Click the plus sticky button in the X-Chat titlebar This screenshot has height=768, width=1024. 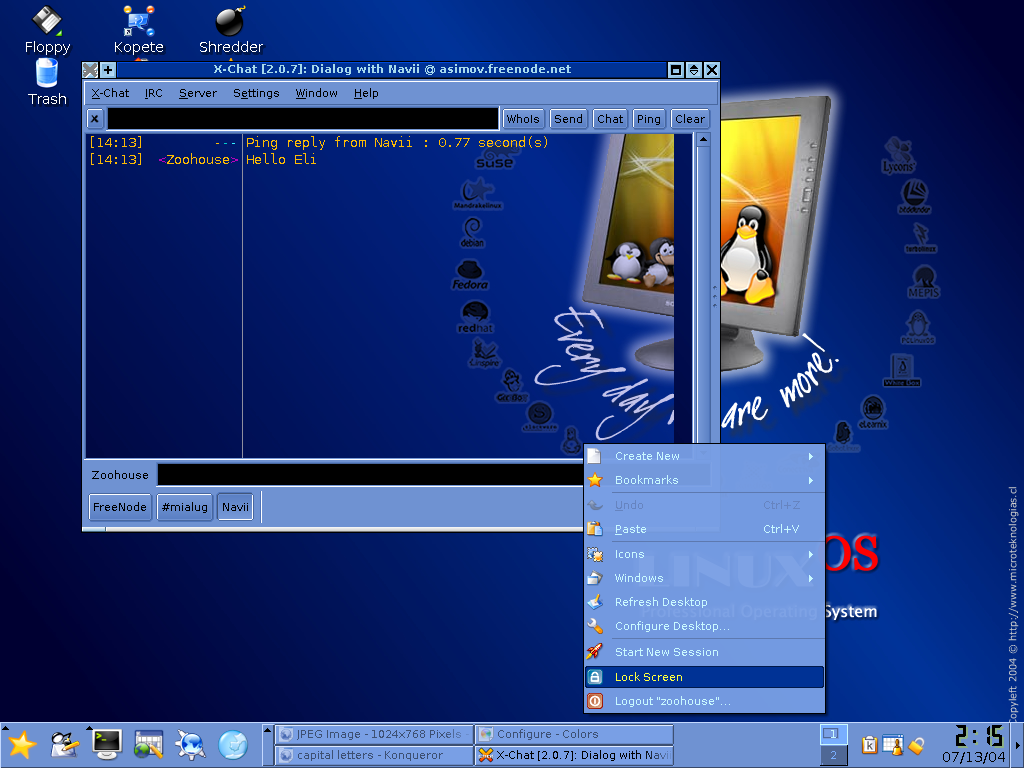point(108,69)
